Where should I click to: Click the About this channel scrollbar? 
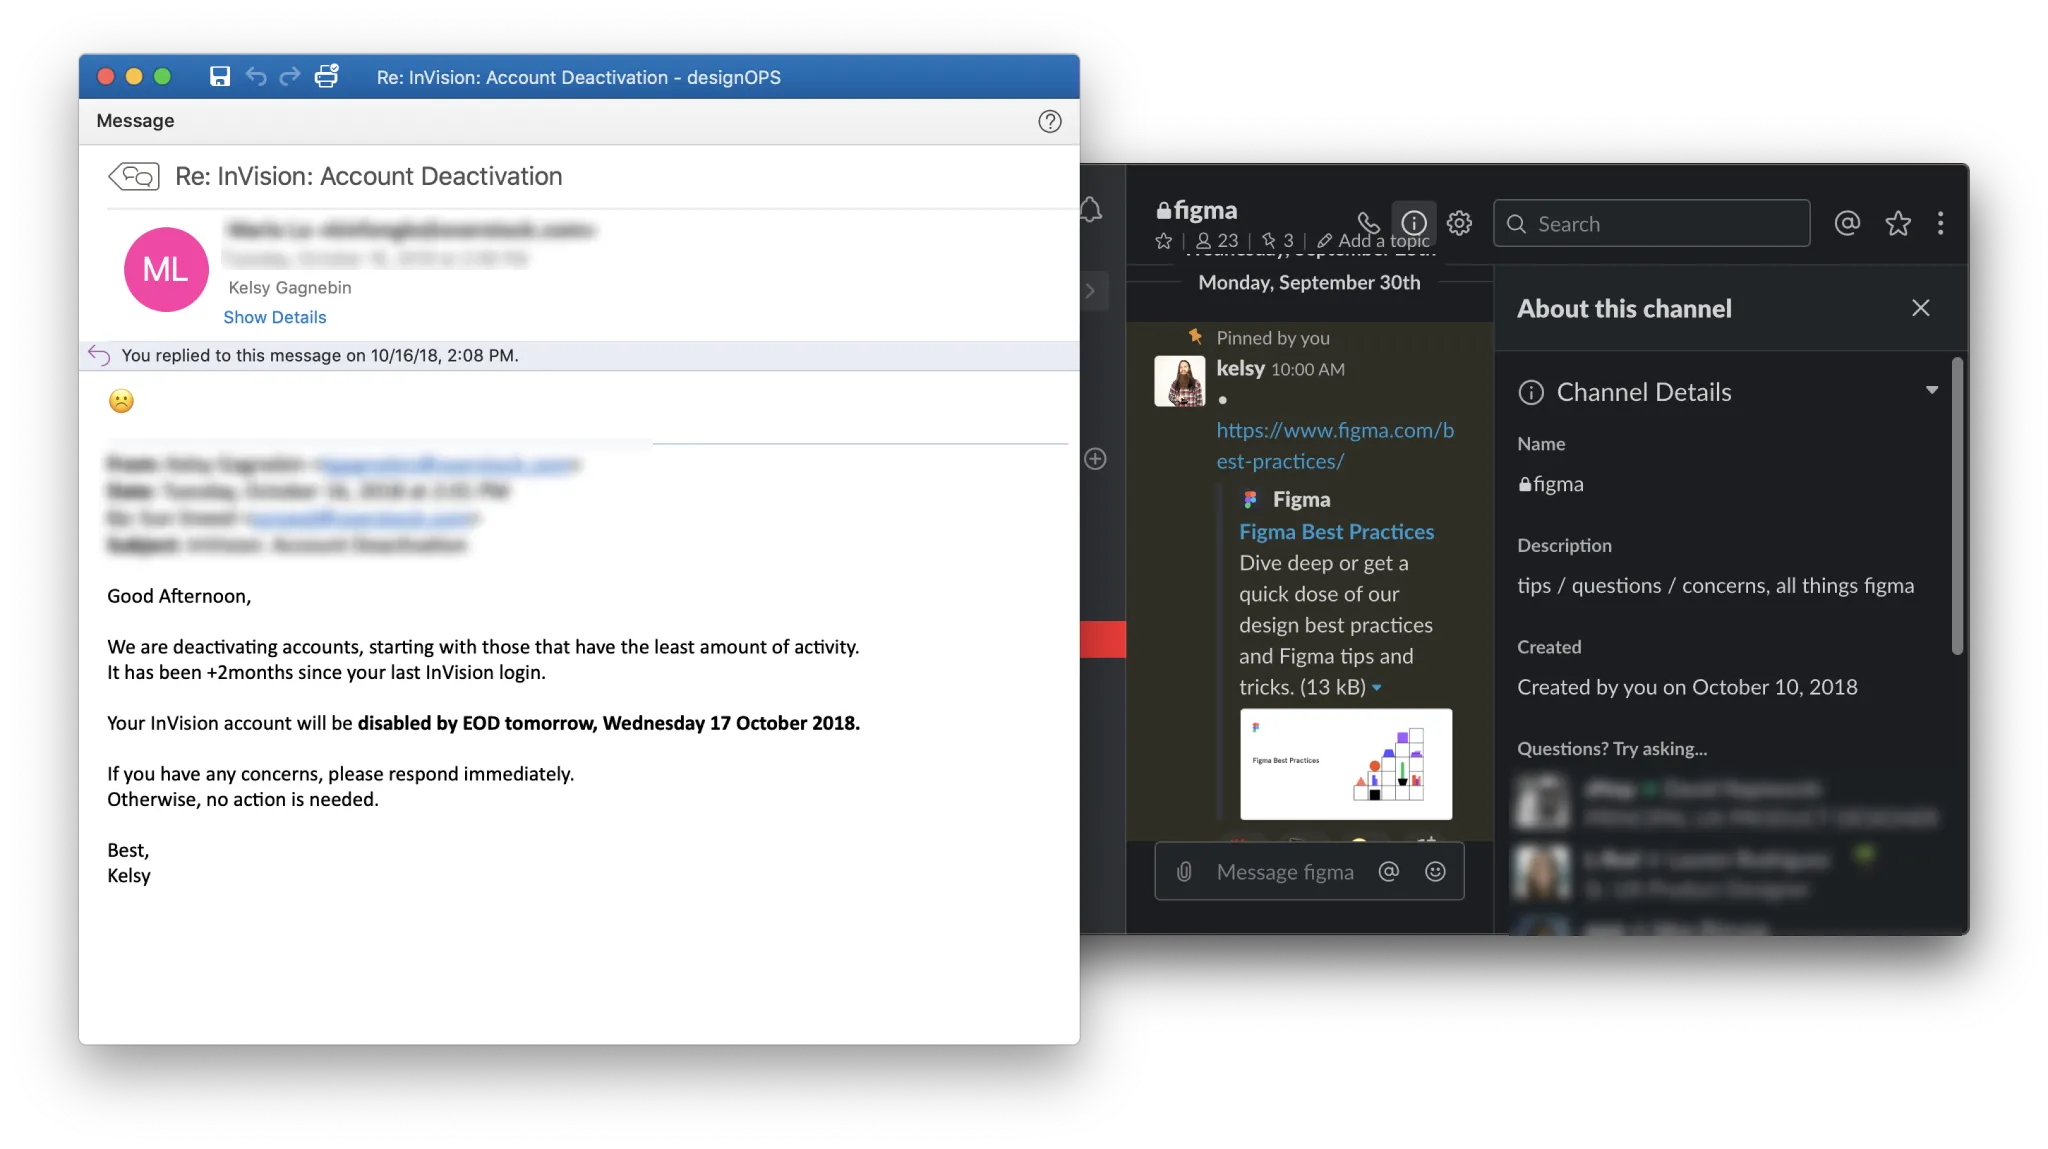tap(1957, 505)
